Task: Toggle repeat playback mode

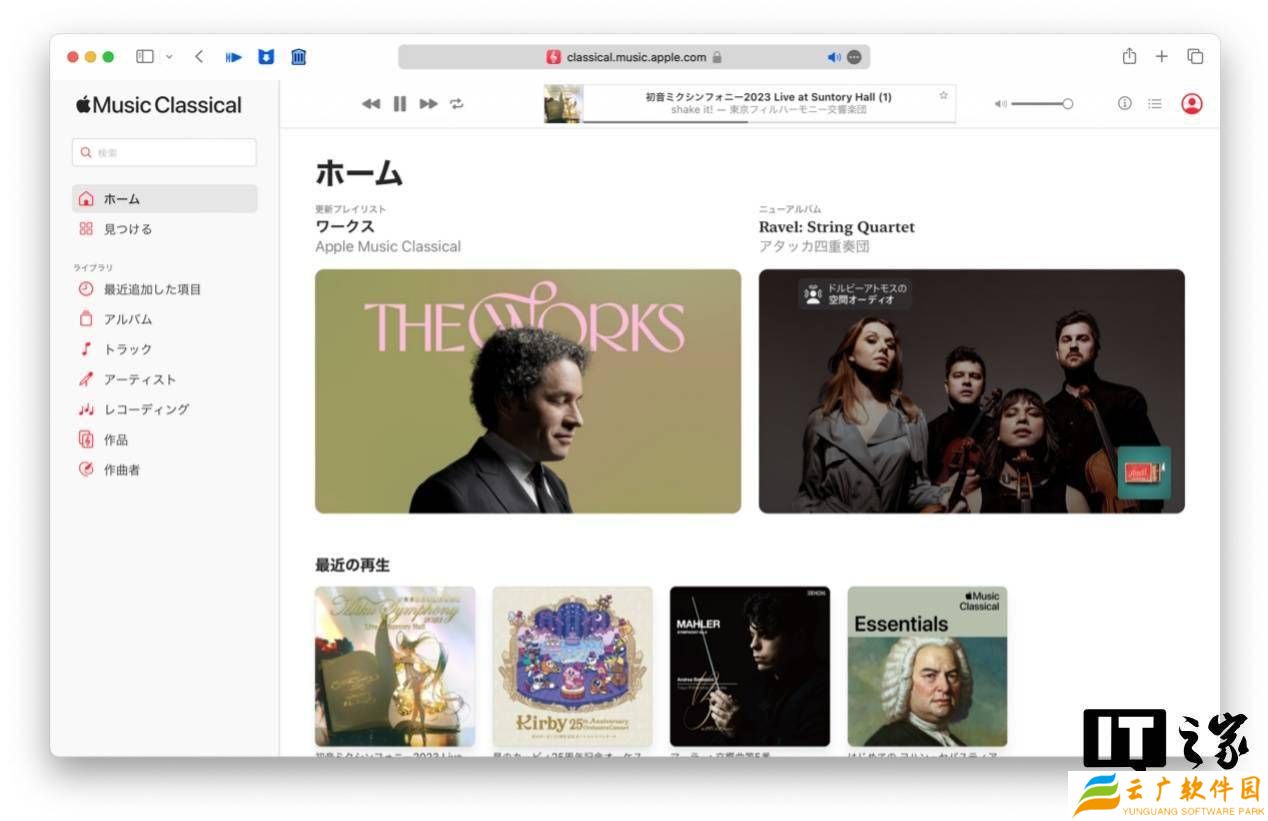Action: (x=457, y=104)
